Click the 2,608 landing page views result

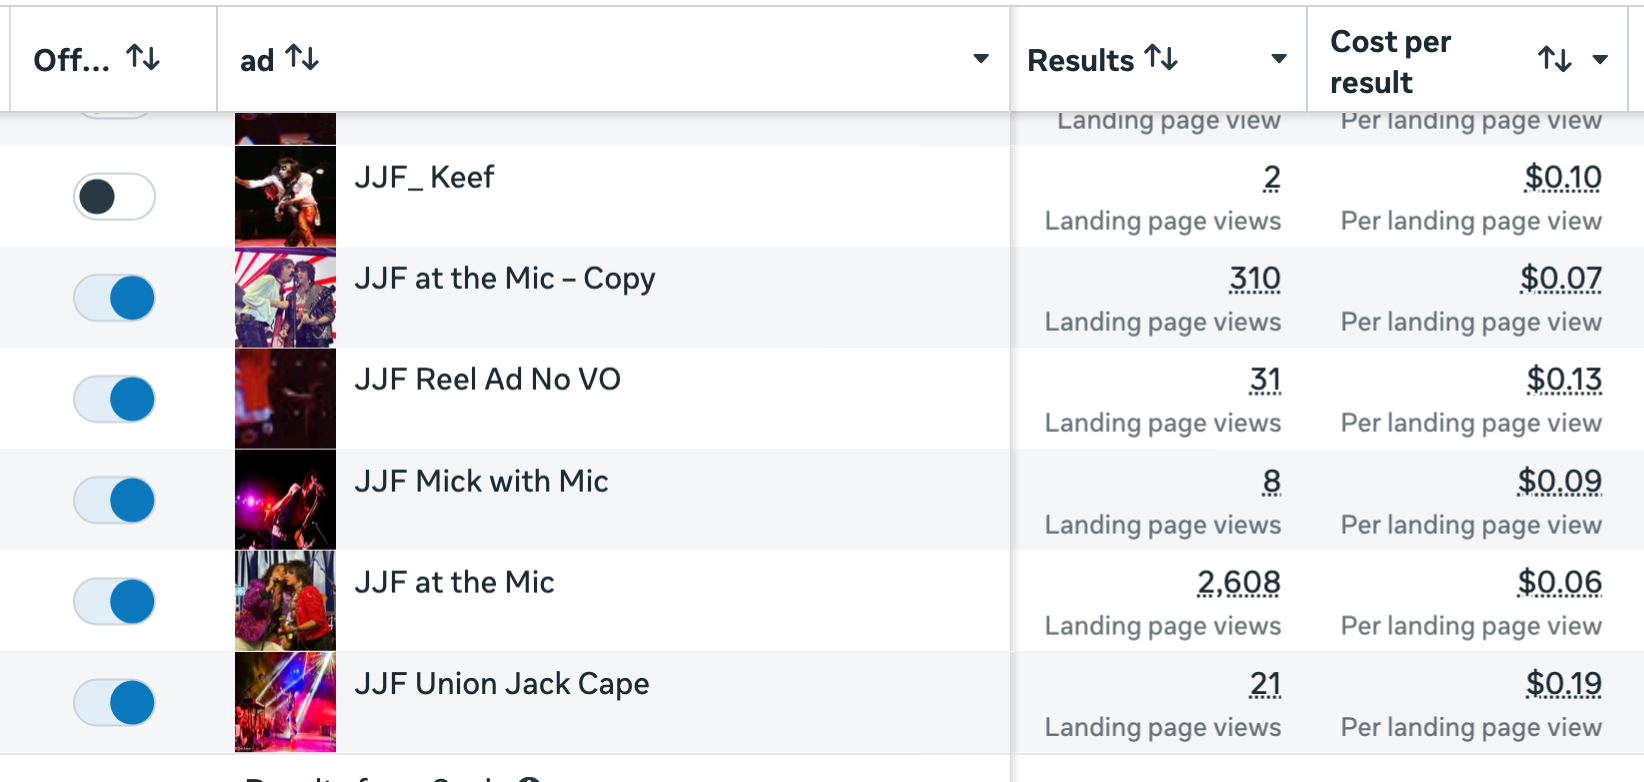(1238, 582)
